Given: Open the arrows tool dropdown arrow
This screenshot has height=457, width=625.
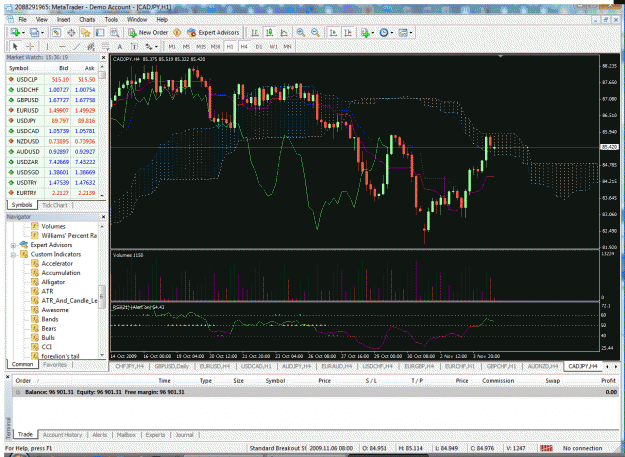Looking at the screenshot, I should pos(156,47).
